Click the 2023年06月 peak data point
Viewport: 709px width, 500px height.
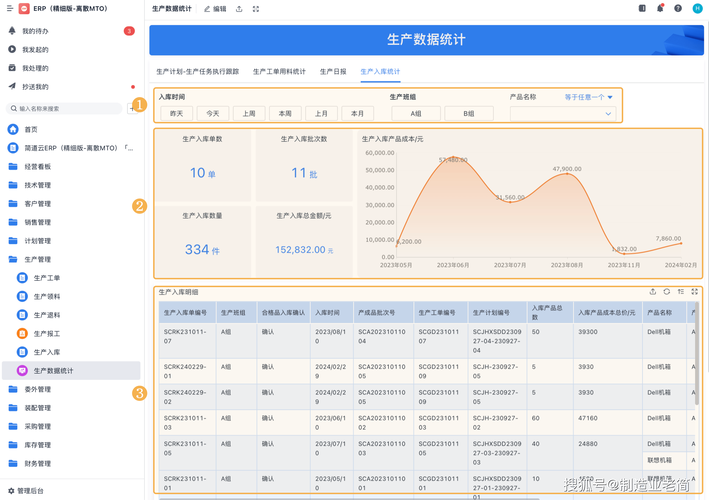point(453,157)
